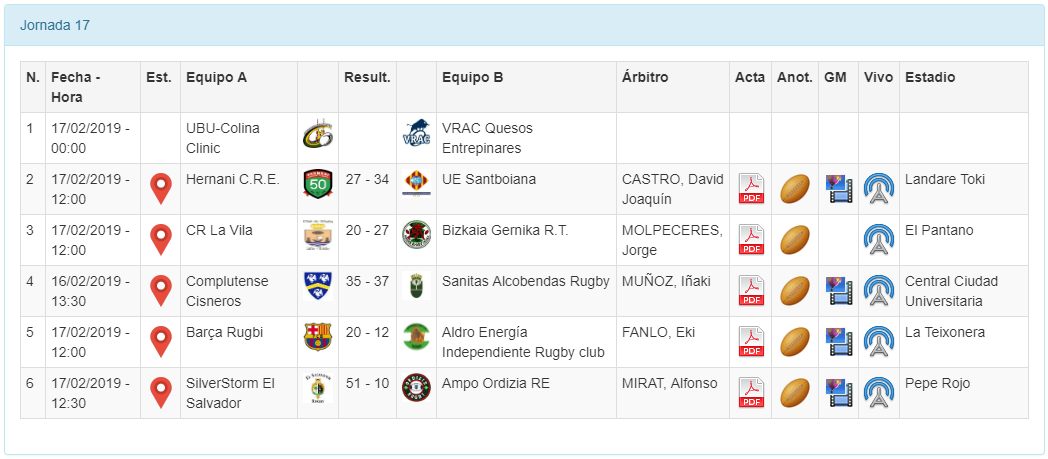1048x459 pixels.
Task: Open the UE Santboiana team link
Action: pyautogui.click(x=489, y=180)
